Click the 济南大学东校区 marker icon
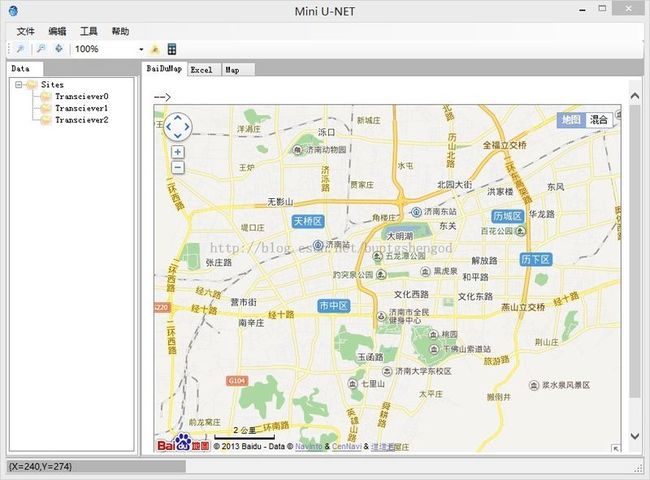This screenshot has width=650, height=480. (387, 371)
